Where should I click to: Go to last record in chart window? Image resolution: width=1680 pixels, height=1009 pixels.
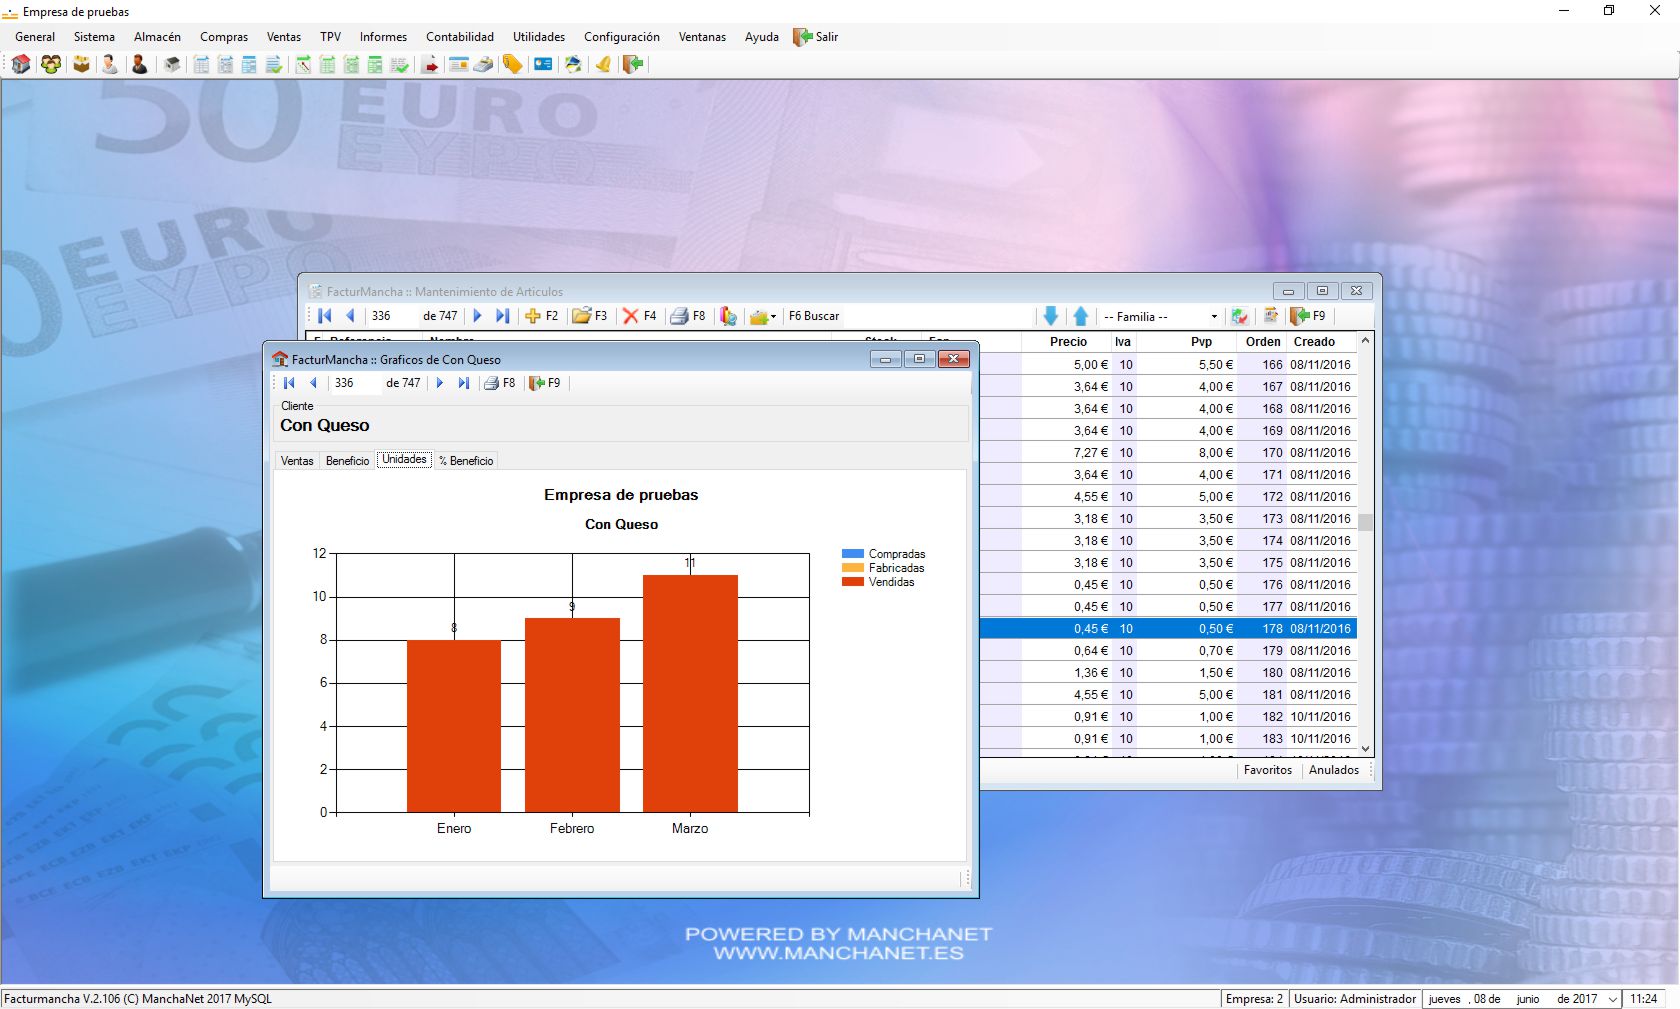coord(464,383)
